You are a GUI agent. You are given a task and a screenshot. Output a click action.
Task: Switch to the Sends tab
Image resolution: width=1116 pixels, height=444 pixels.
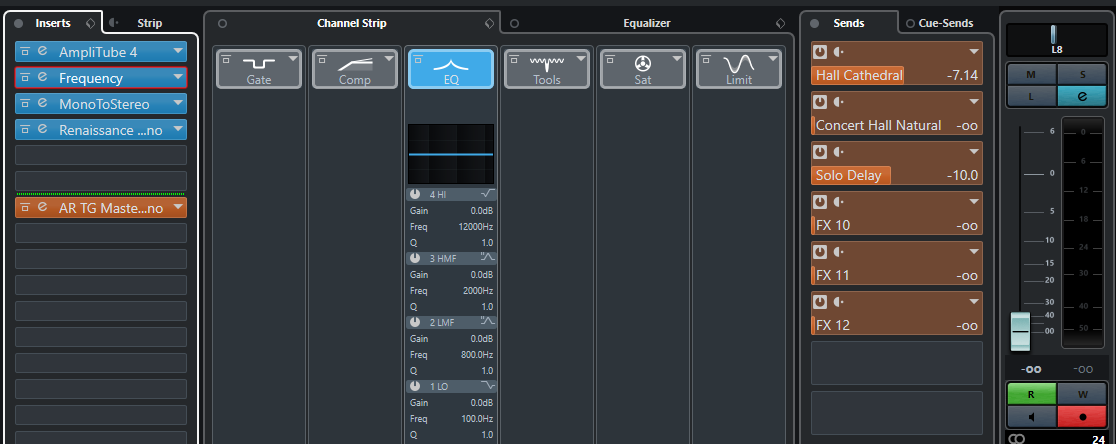(848, 23)
